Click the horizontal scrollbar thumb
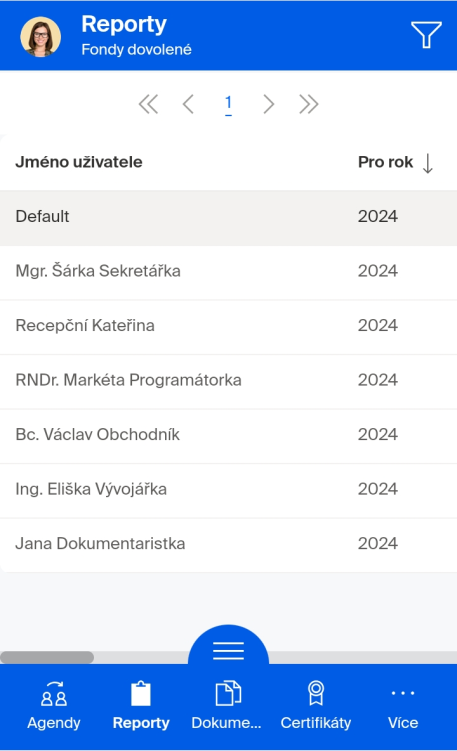The height and width of the screenshot is (751, 457). (47, 657)
